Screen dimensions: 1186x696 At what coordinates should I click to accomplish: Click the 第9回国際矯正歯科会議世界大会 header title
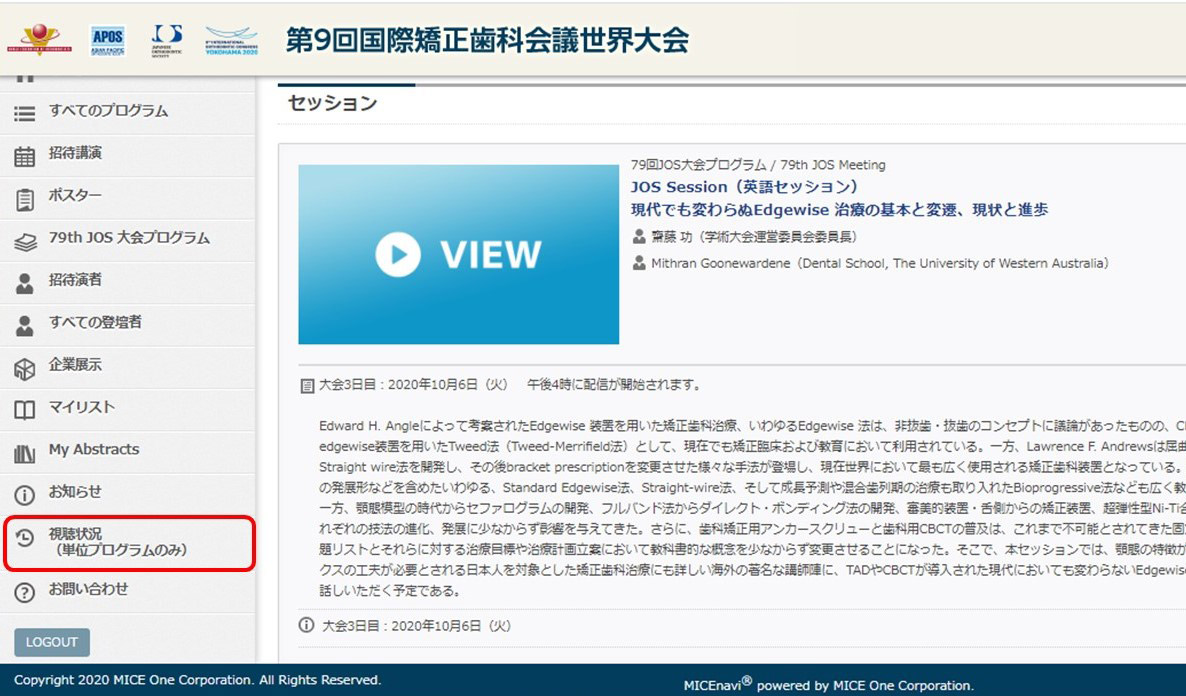(487, 40)
